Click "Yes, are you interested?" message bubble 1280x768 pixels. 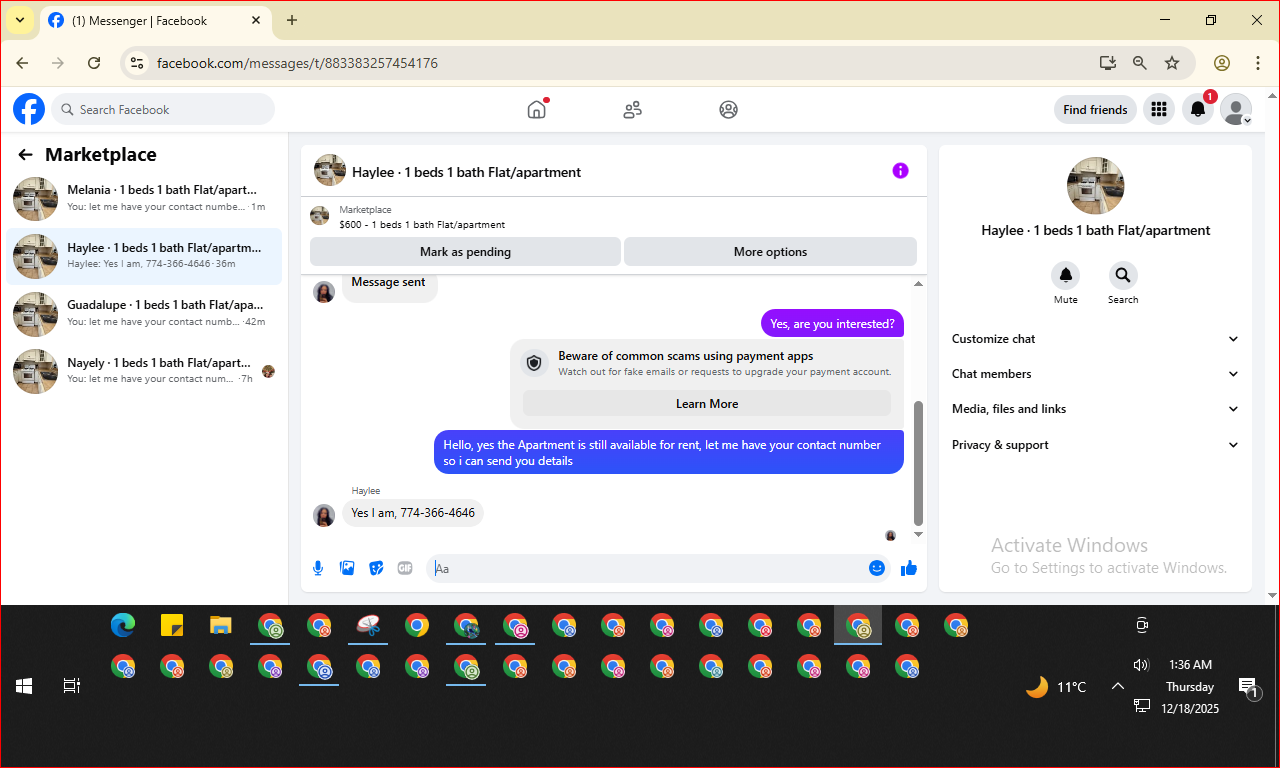pyautogui.click(x=833, y=324)
